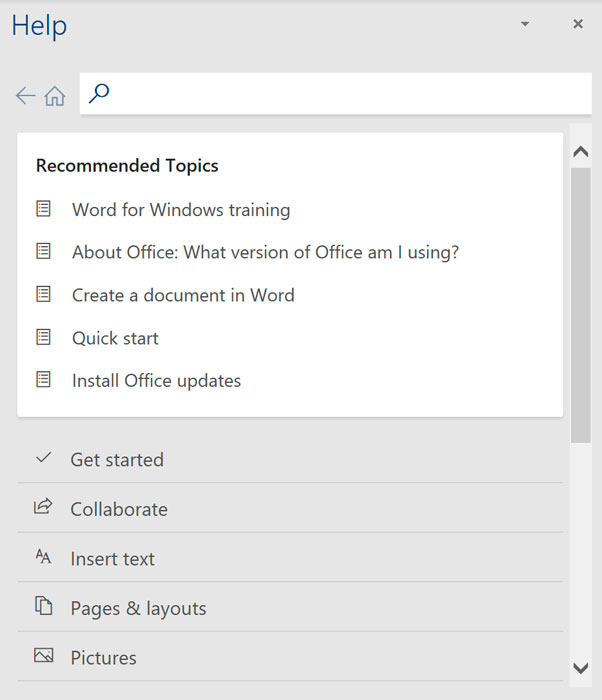Viewport: 602px width, 700px height.
Task: Select the Collaborate category
Action: [x=119, y=509]
